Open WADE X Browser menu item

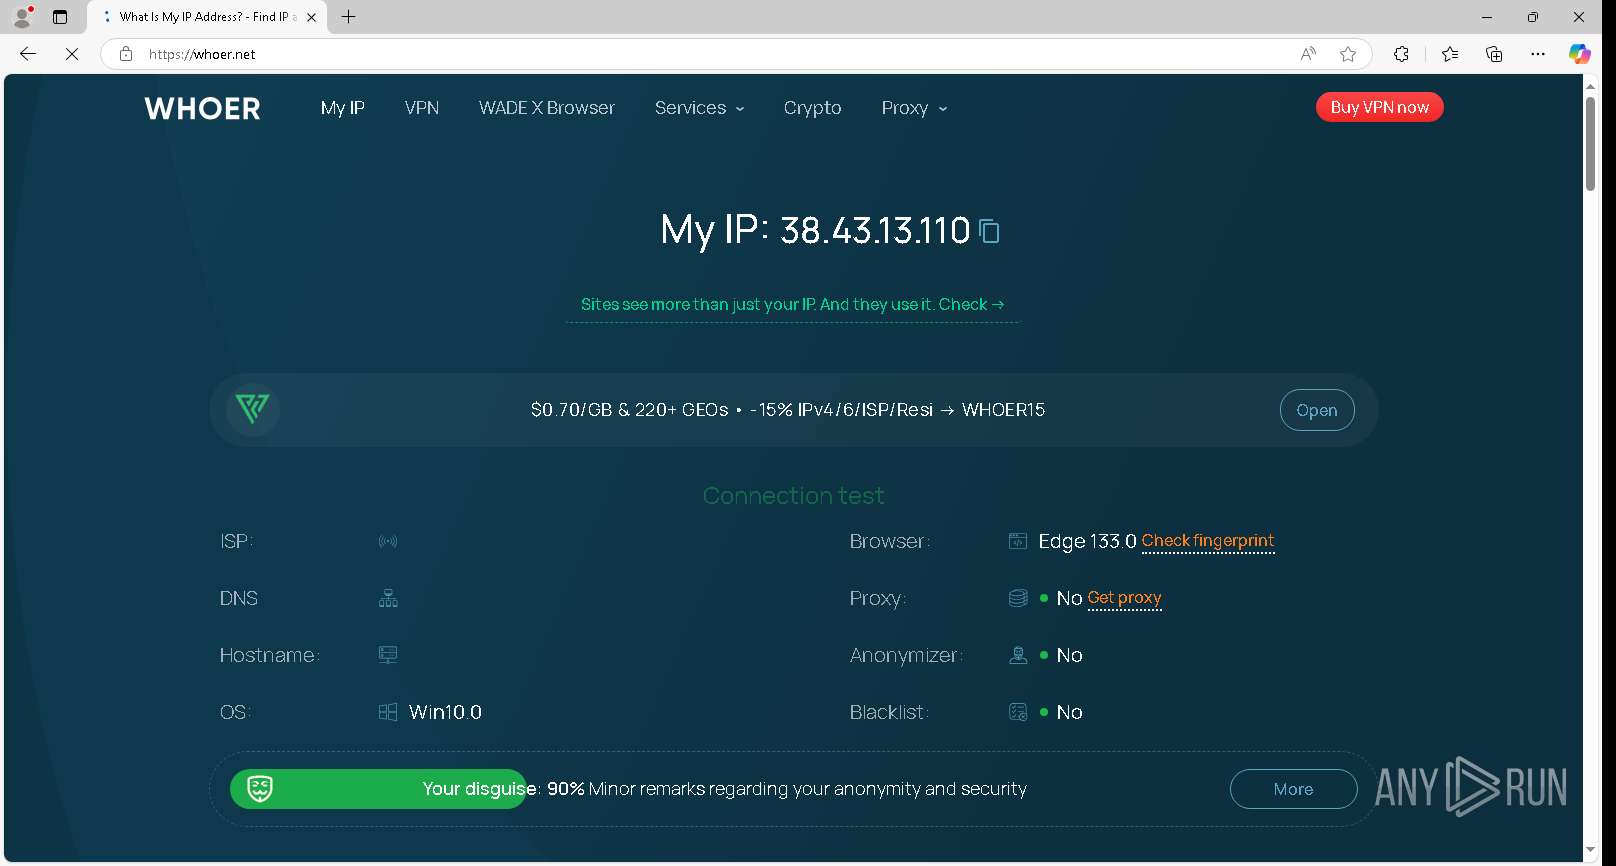pos(546,108)
